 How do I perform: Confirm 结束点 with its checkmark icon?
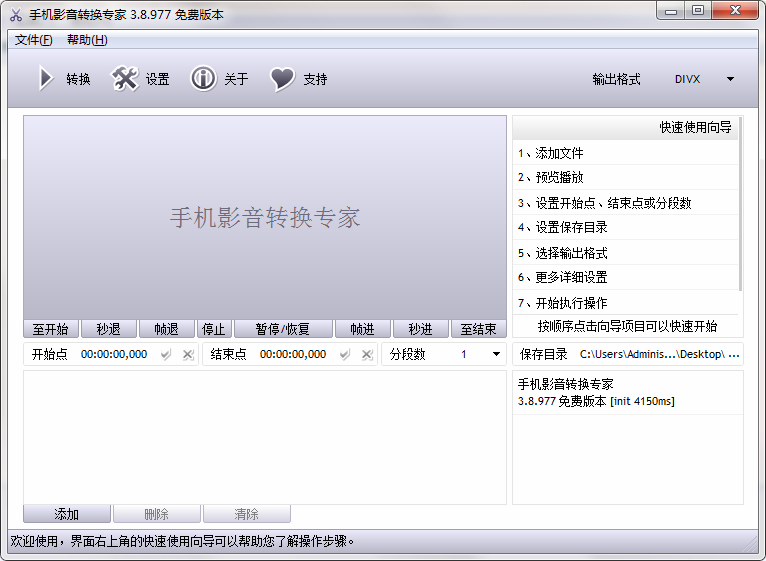pyautogui.click(x=345, y=354)
